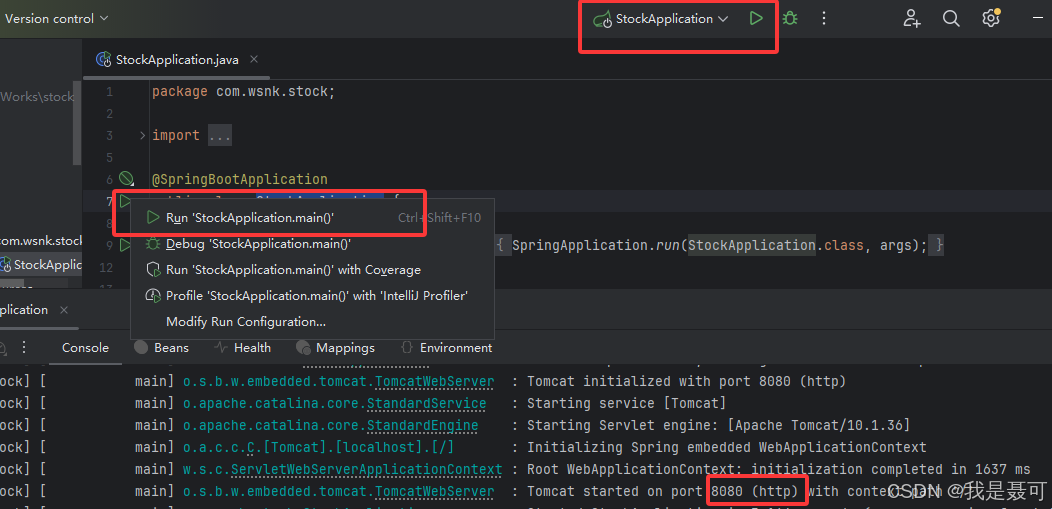Image resolution: width=1052 pixels, height=509 pixels.
Task: Open the Version control dropdown
Action: tap(56, 19)
